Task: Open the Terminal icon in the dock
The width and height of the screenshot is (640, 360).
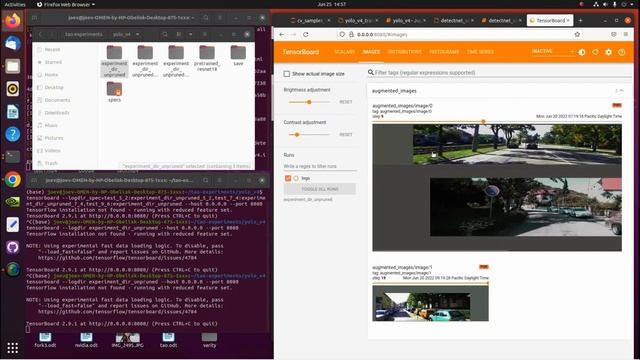Action: coord(13,156)
